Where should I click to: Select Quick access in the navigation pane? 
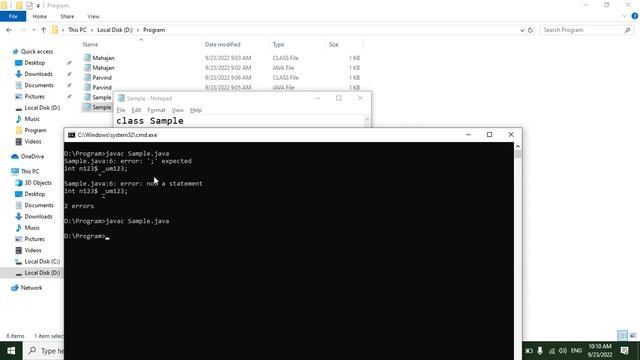tap(36, 51)
